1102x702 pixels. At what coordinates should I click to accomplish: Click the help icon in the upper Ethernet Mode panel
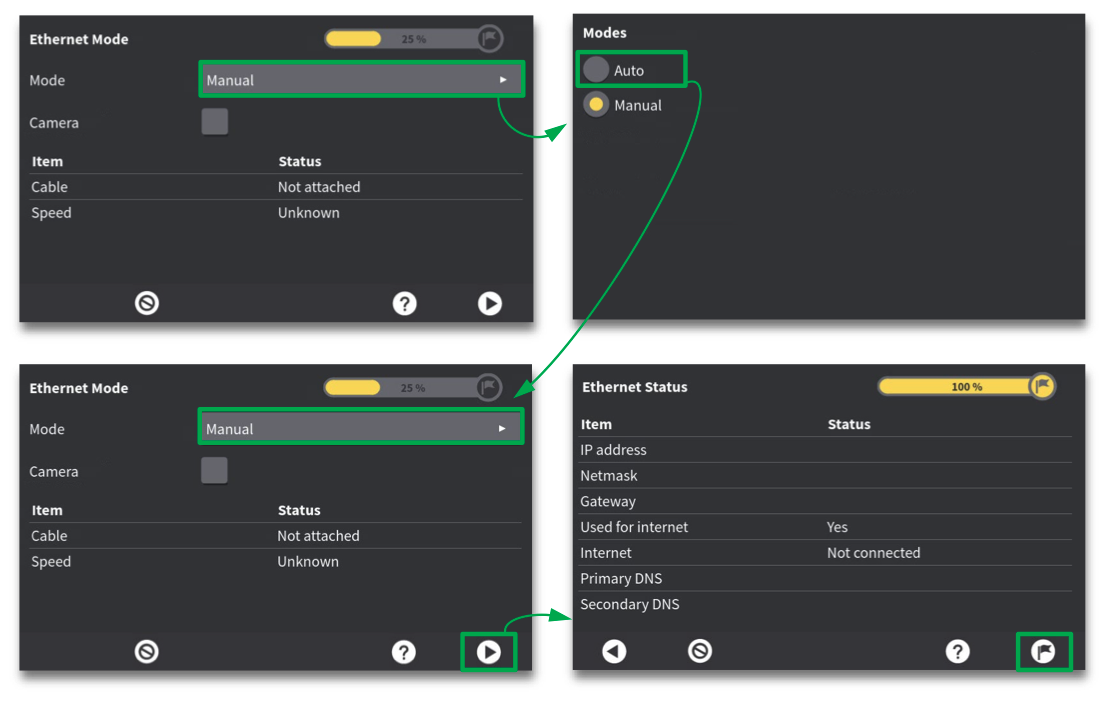tap(404, 303)
